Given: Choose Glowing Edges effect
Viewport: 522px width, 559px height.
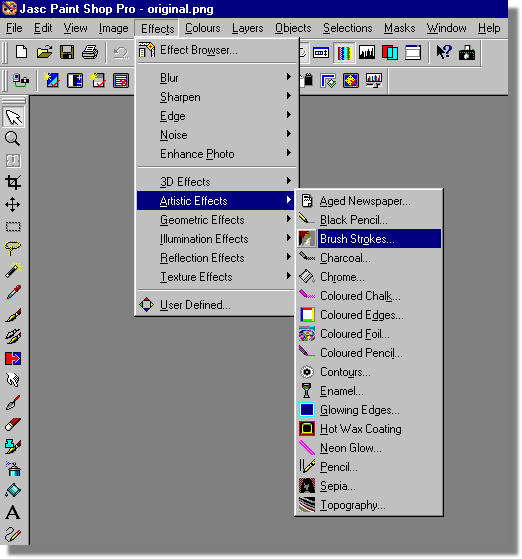Looking at the screenshot, I should pyautogui.click(x=369, y=410).
